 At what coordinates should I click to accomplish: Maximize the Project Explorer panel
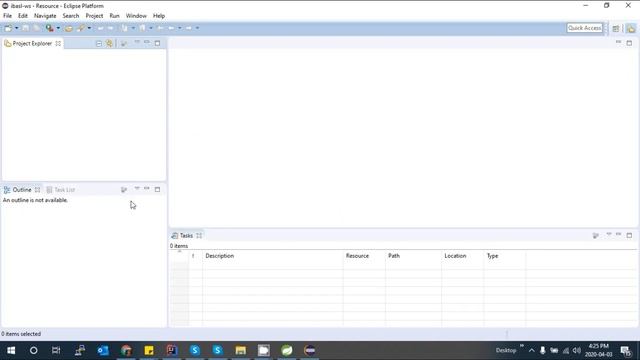click(157, 43)
